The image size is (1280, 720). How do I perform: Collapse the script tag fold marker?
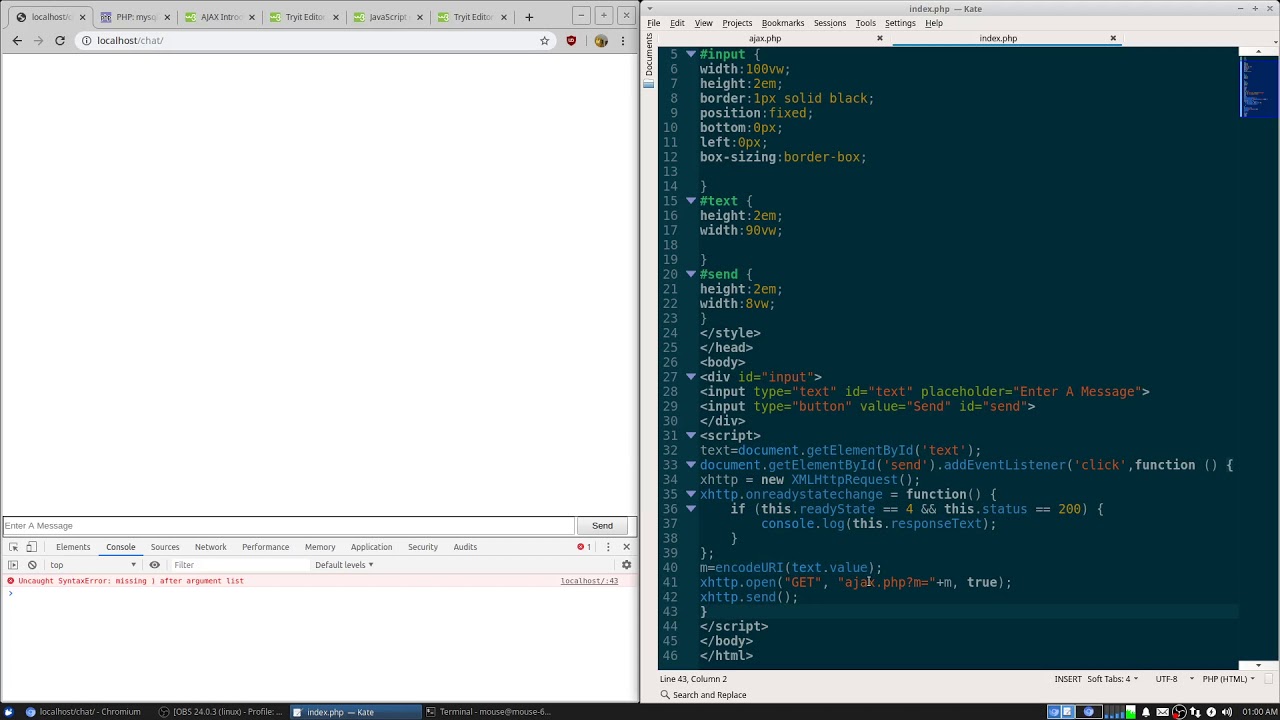tap(690, 436)
